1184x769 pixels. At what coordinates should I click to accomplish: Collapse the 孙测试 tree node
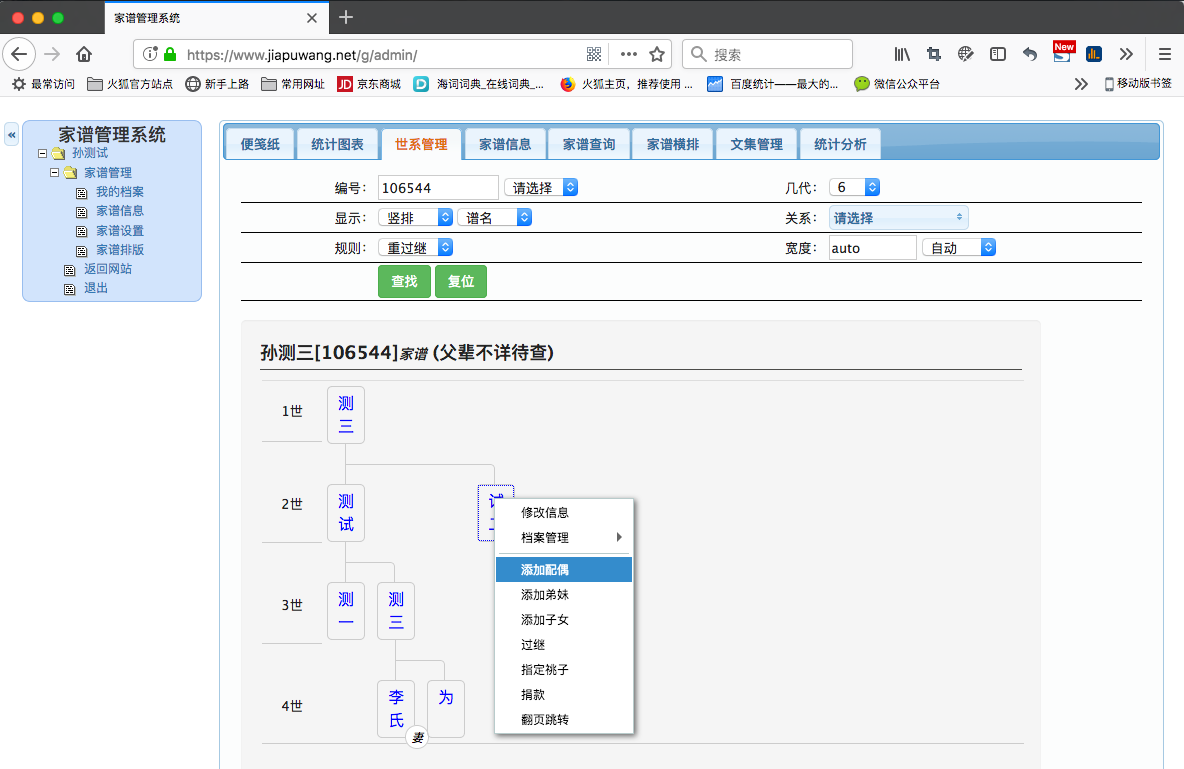[x=42, y=153]
